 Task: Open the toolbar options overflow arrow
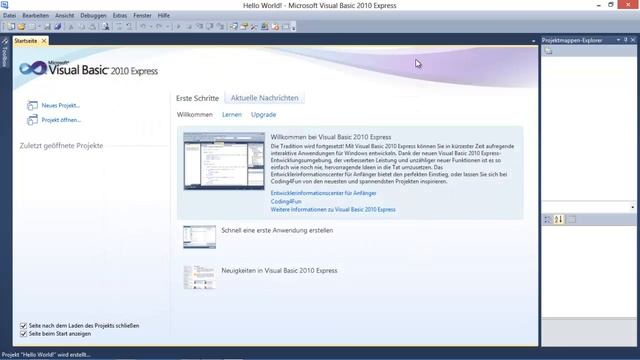(x=293, y=28)
